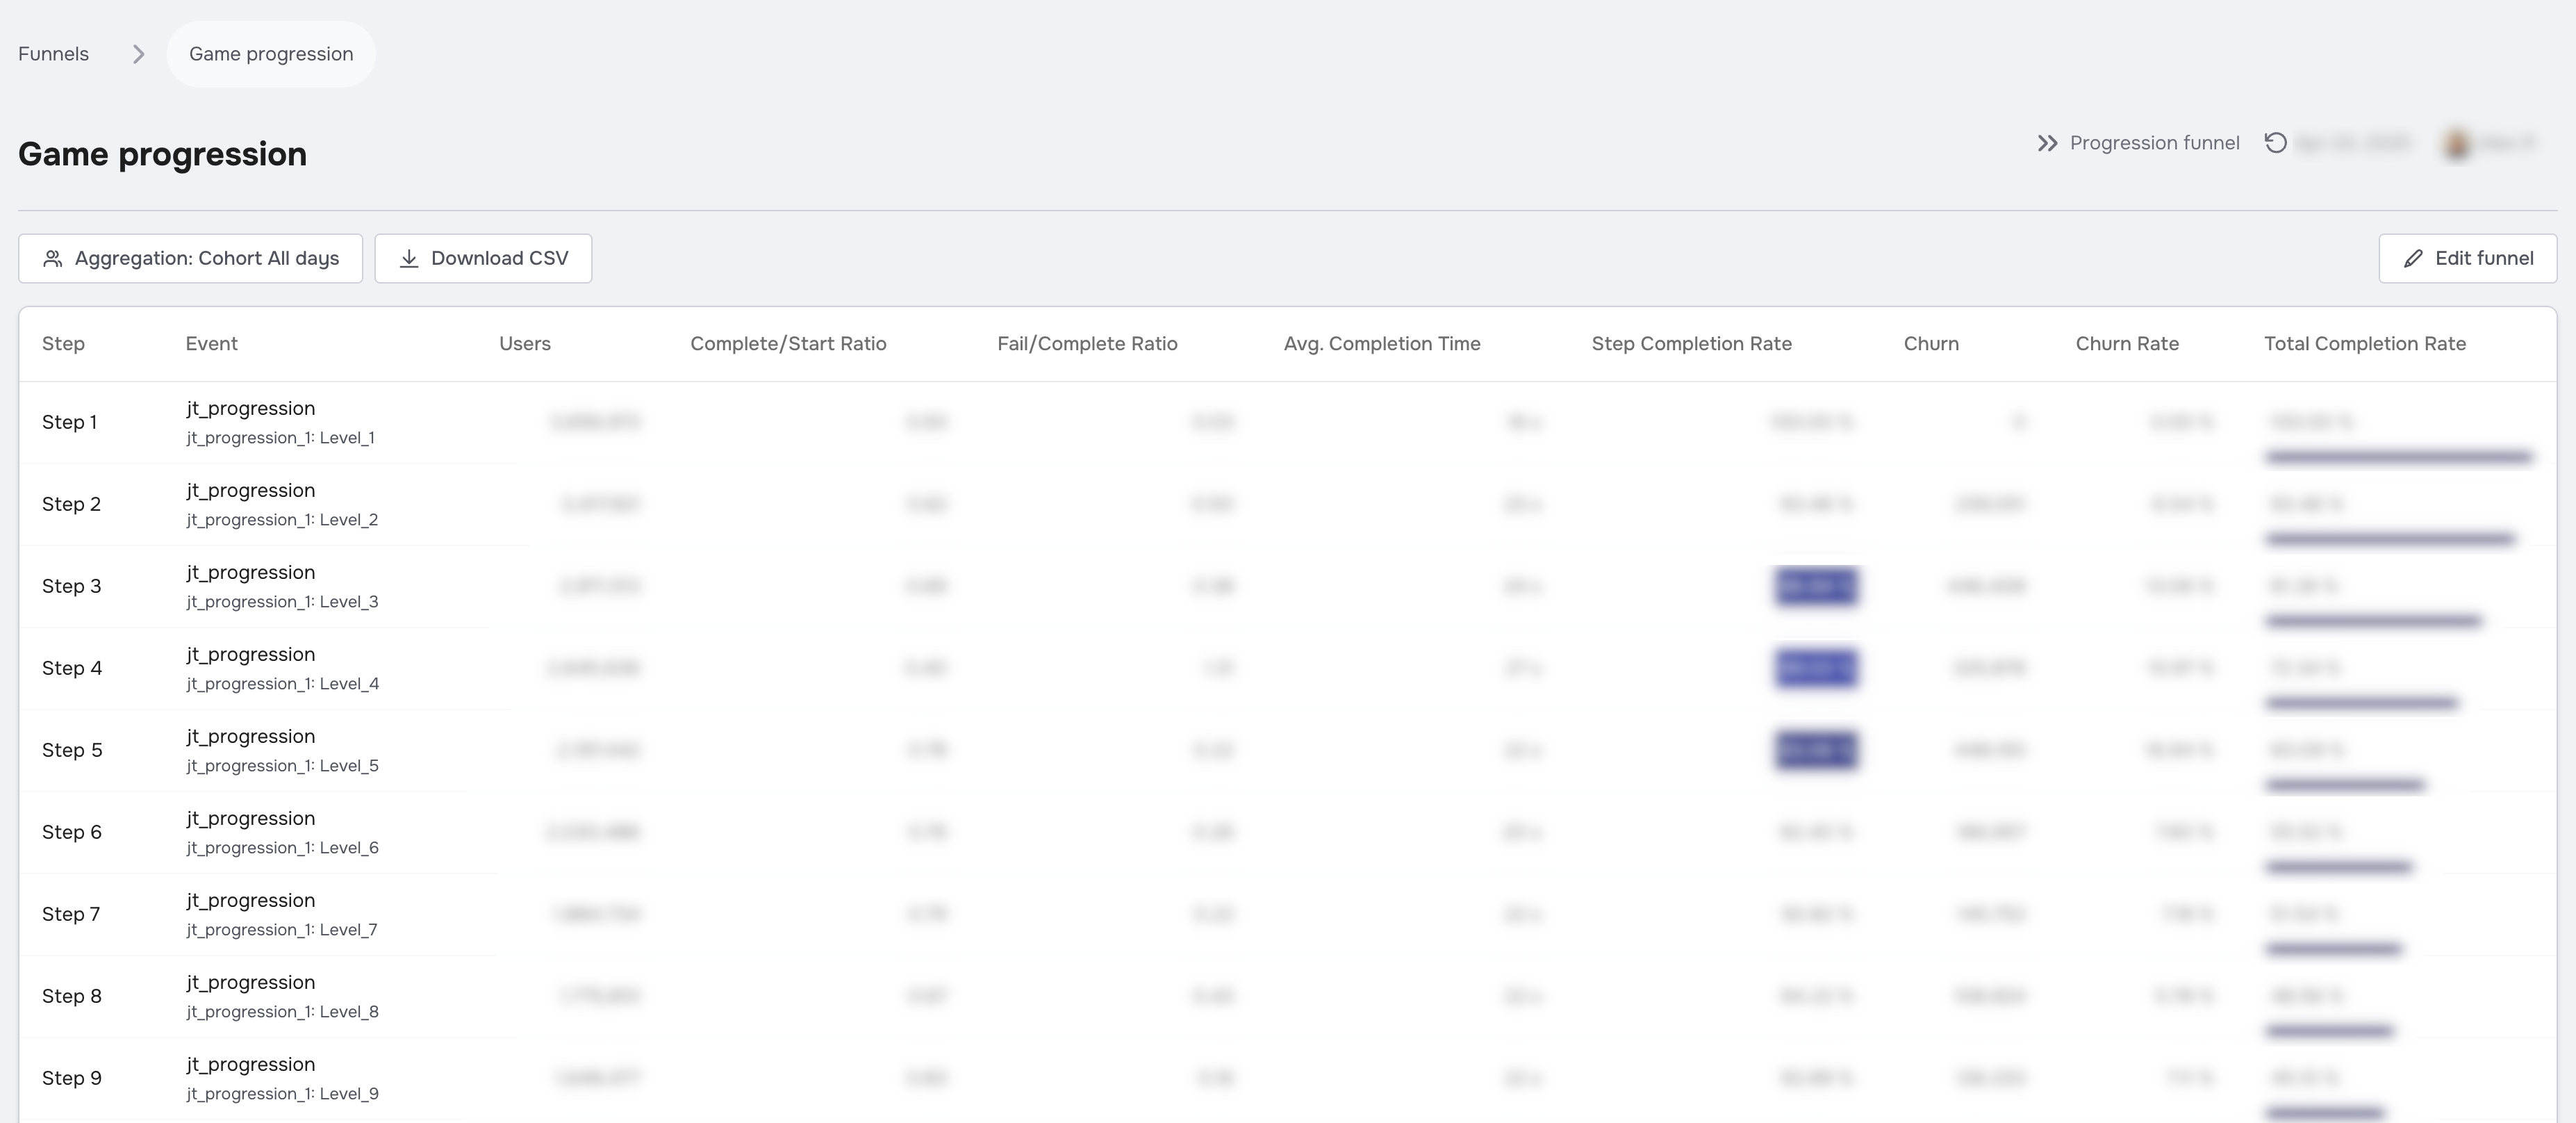The height and width of the screenshot is (1123, 2576).
Task: Click Complete/Start Ratio column header
Action: click(x=788, y=343)
